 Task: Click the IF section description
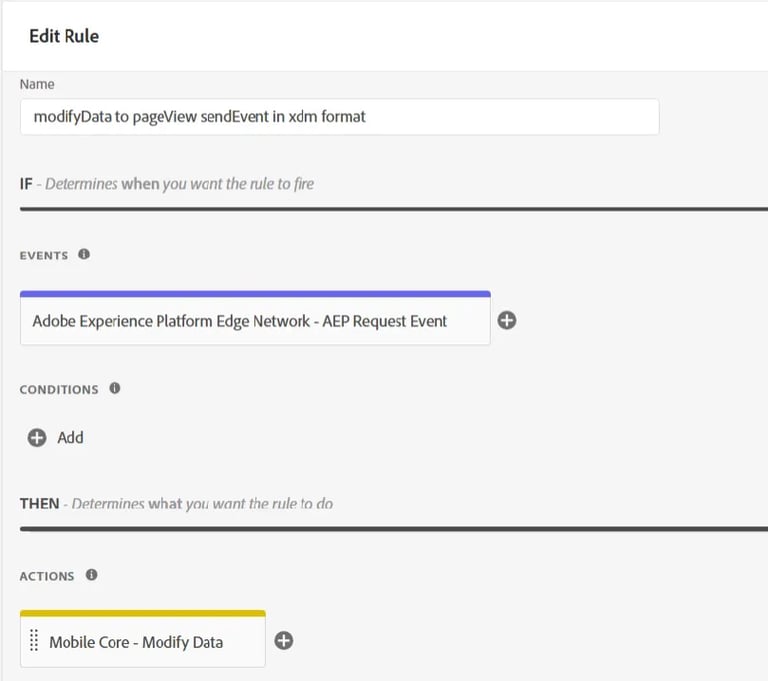(x=180, y=184)
